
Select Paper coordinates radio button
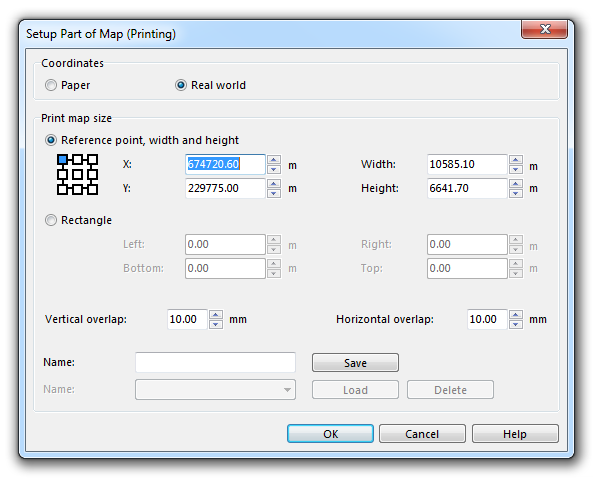[x=51, y=85]
